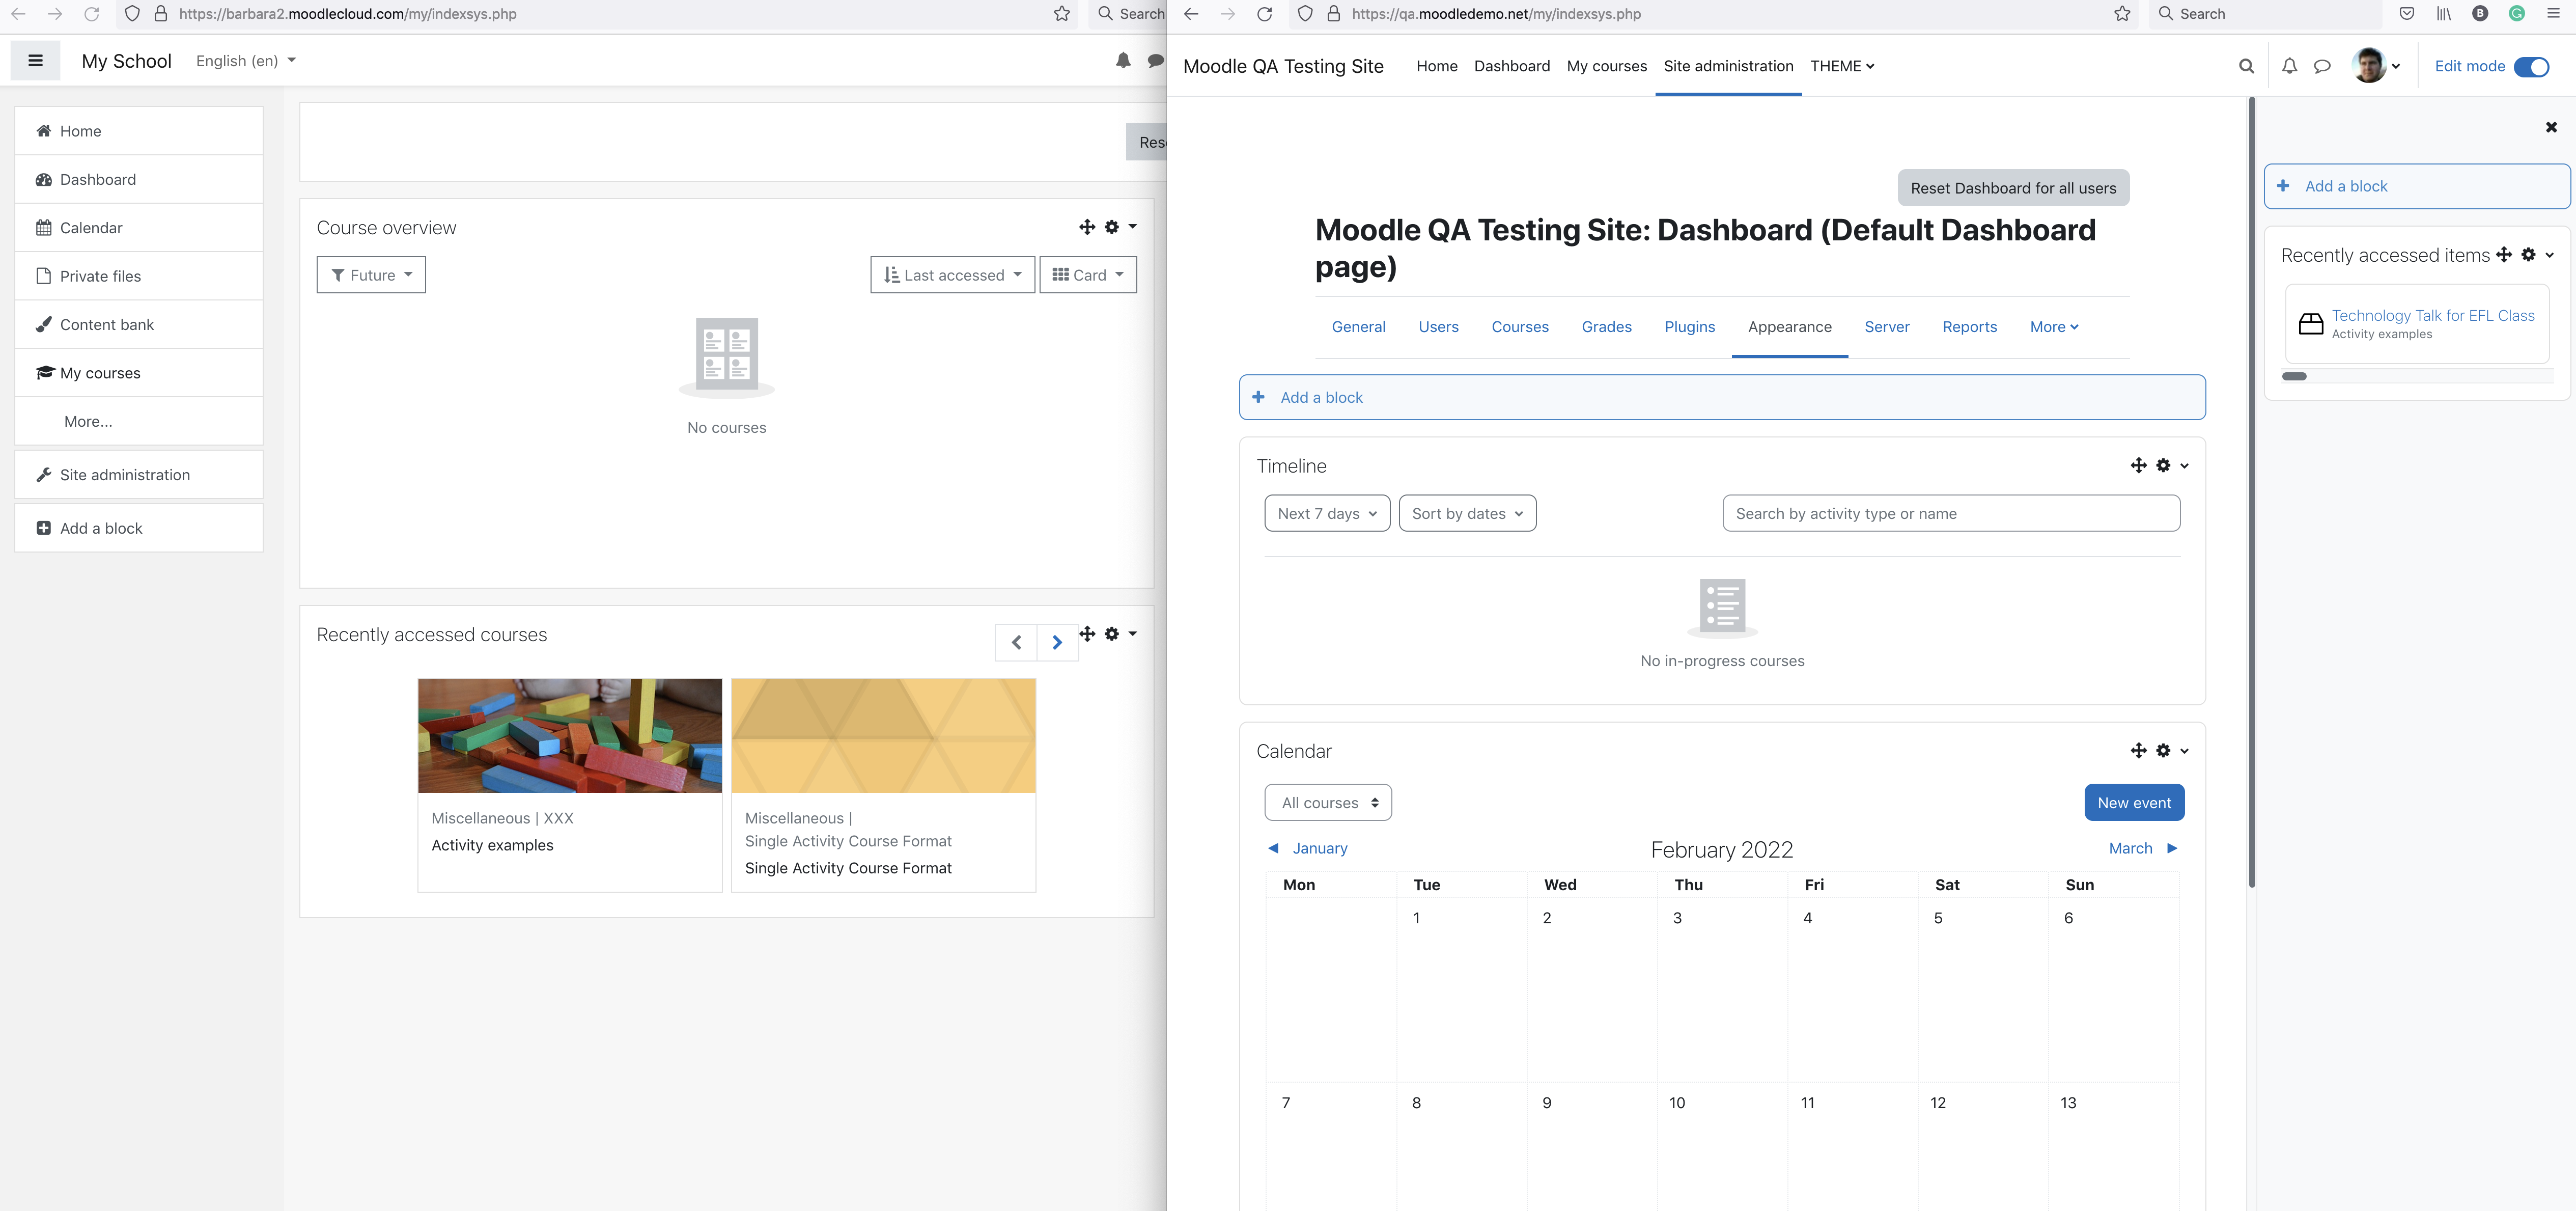The image size is (2576, 1211).
Task: Toggle the hamburger menu in My School window
Action: point(35,61)
